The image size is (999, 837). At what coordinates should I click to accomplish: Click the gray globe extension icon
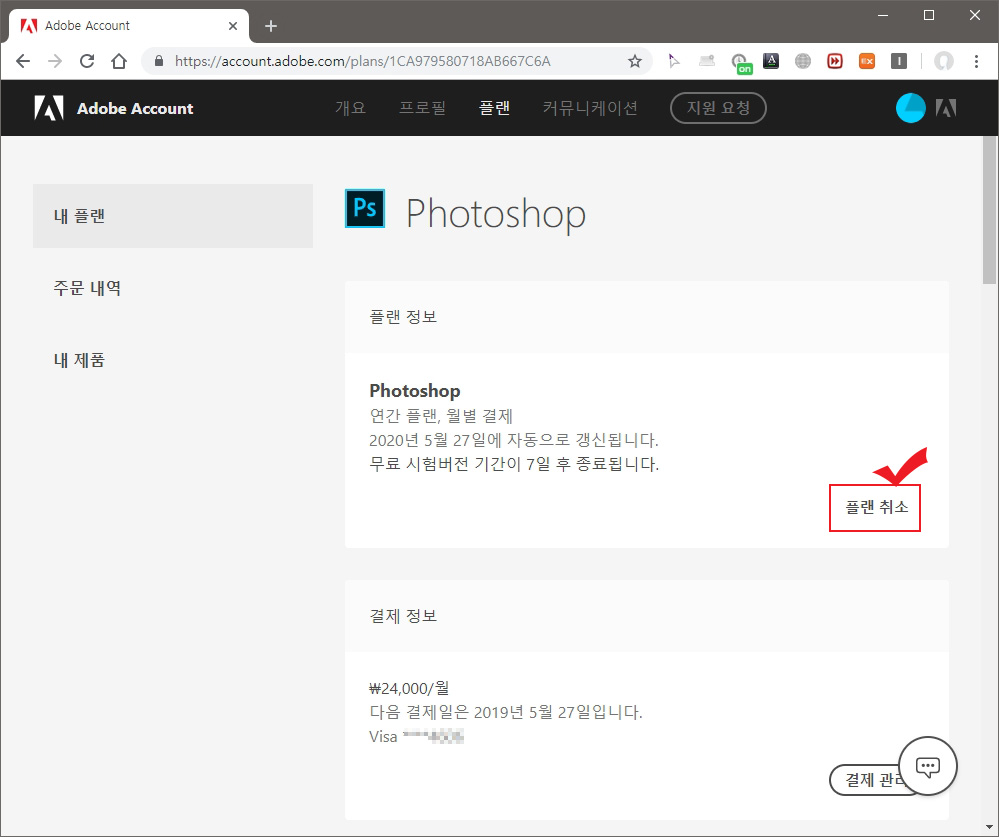tap(803, 61)
